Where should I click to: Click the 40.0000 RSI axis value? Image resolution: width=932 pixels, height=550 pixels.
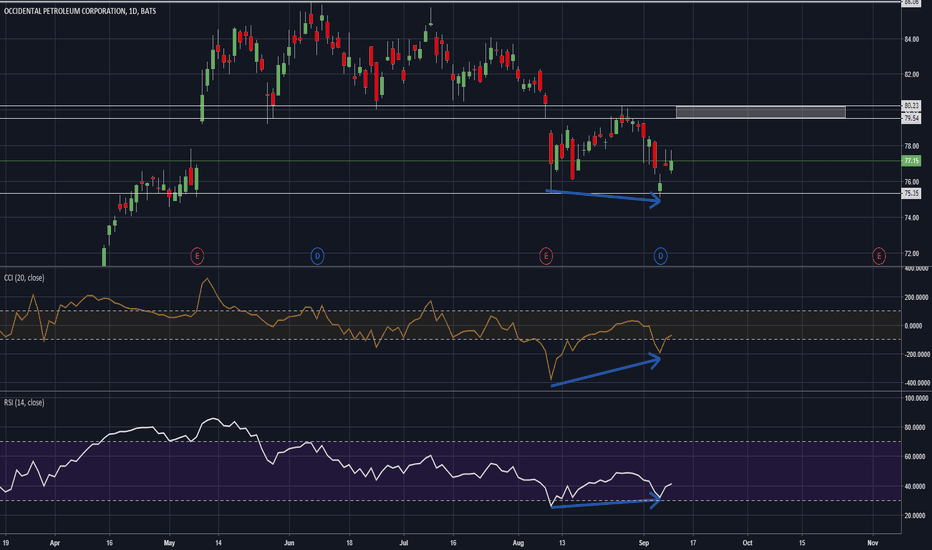coord(917,486)
